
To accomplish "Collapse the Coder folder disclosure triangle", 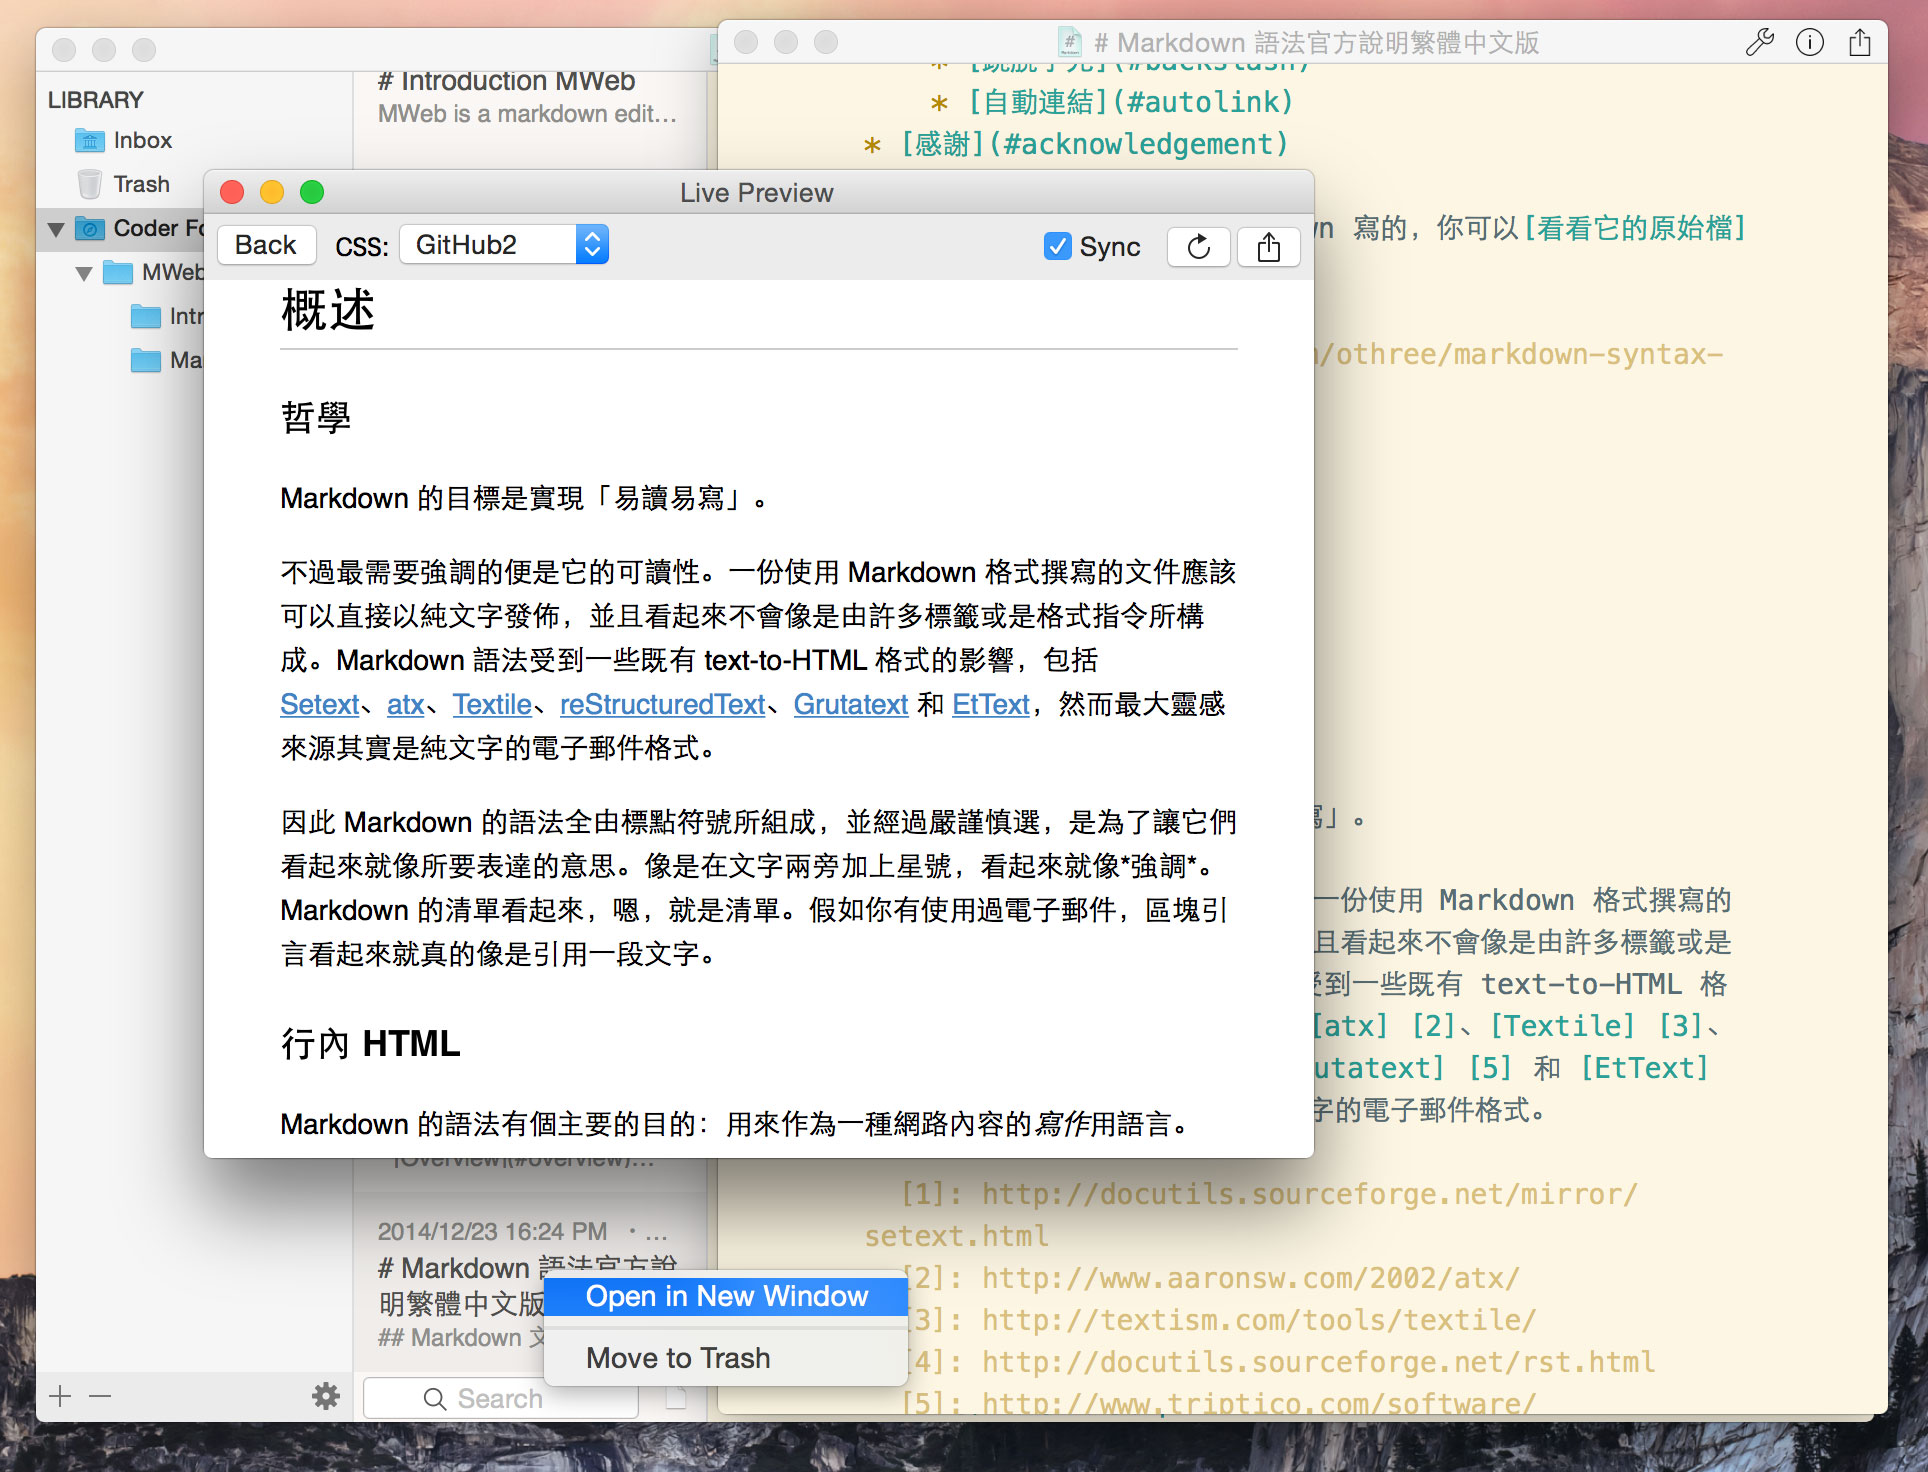I will 56,229.
